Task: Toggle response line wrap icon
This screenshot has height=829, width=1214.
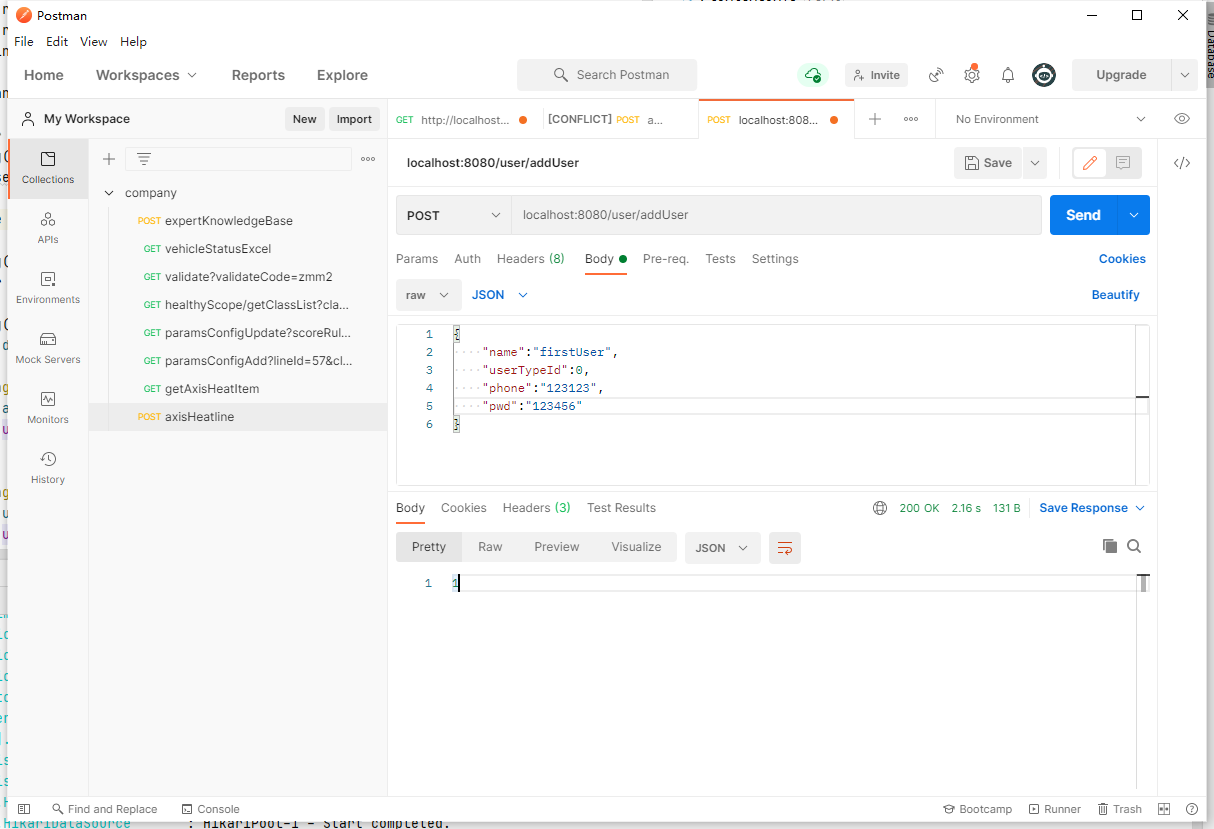Action: tap(785, 548)
